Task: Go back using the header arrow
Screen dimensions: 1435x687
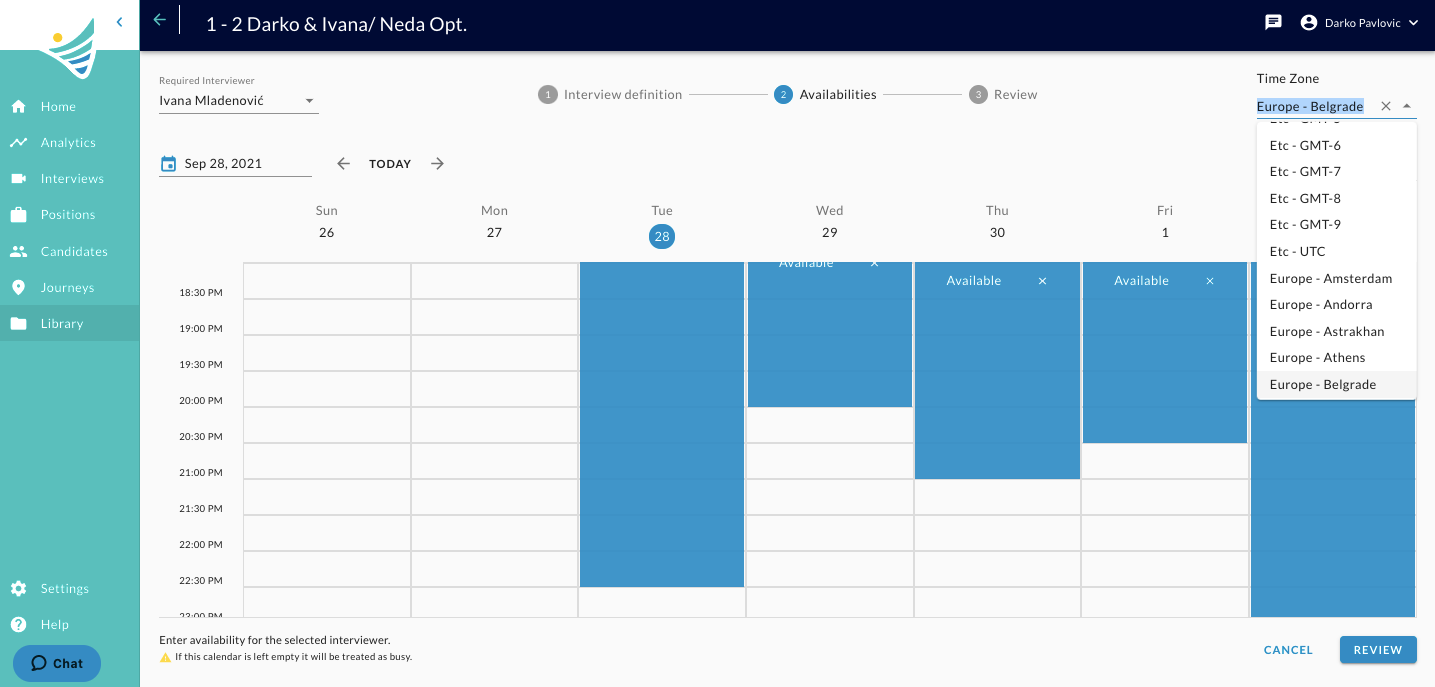Action: pyautogui.click(x=159, y=20)
